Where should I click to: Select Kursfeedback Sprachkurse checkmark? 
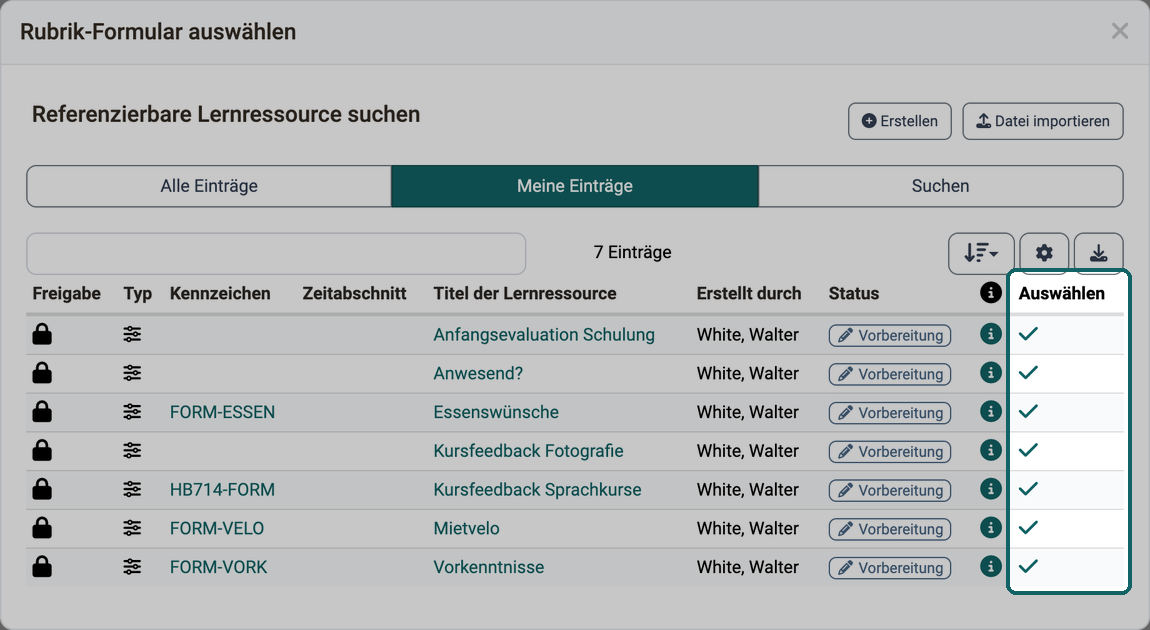[x=1028, y=488]
